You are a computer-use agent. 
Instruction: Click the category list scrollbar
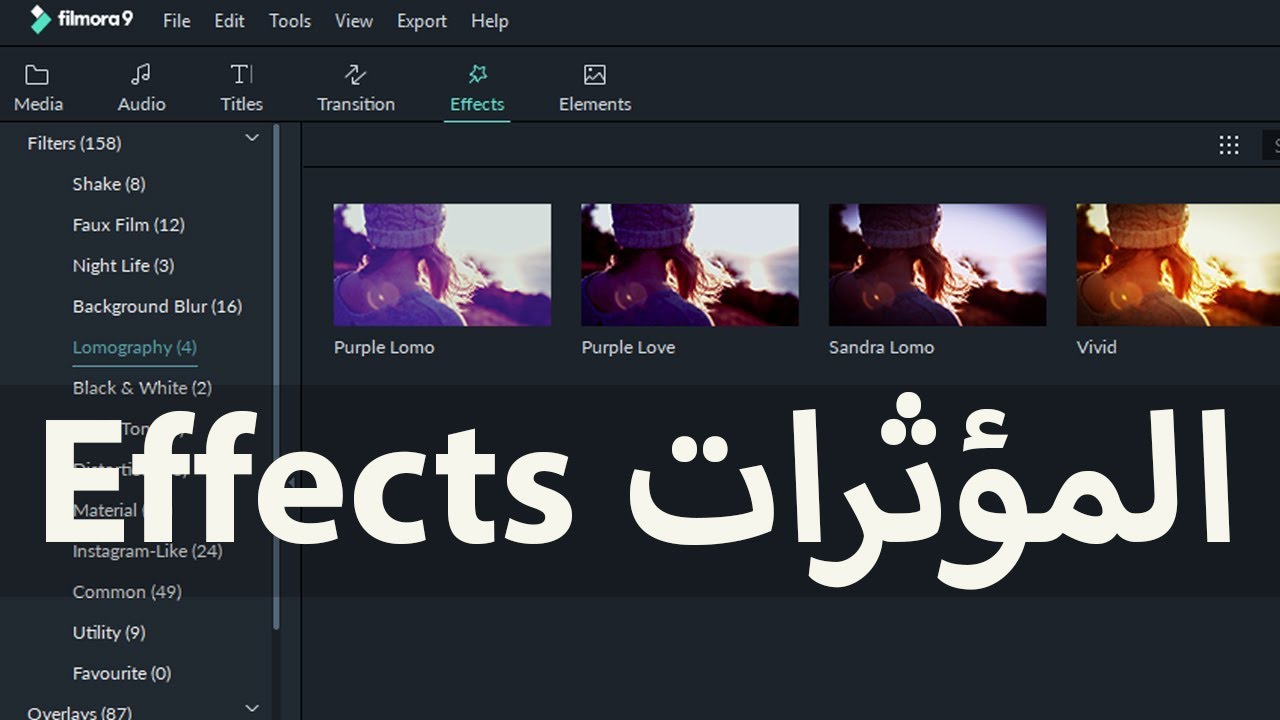[x=277, y=376]
